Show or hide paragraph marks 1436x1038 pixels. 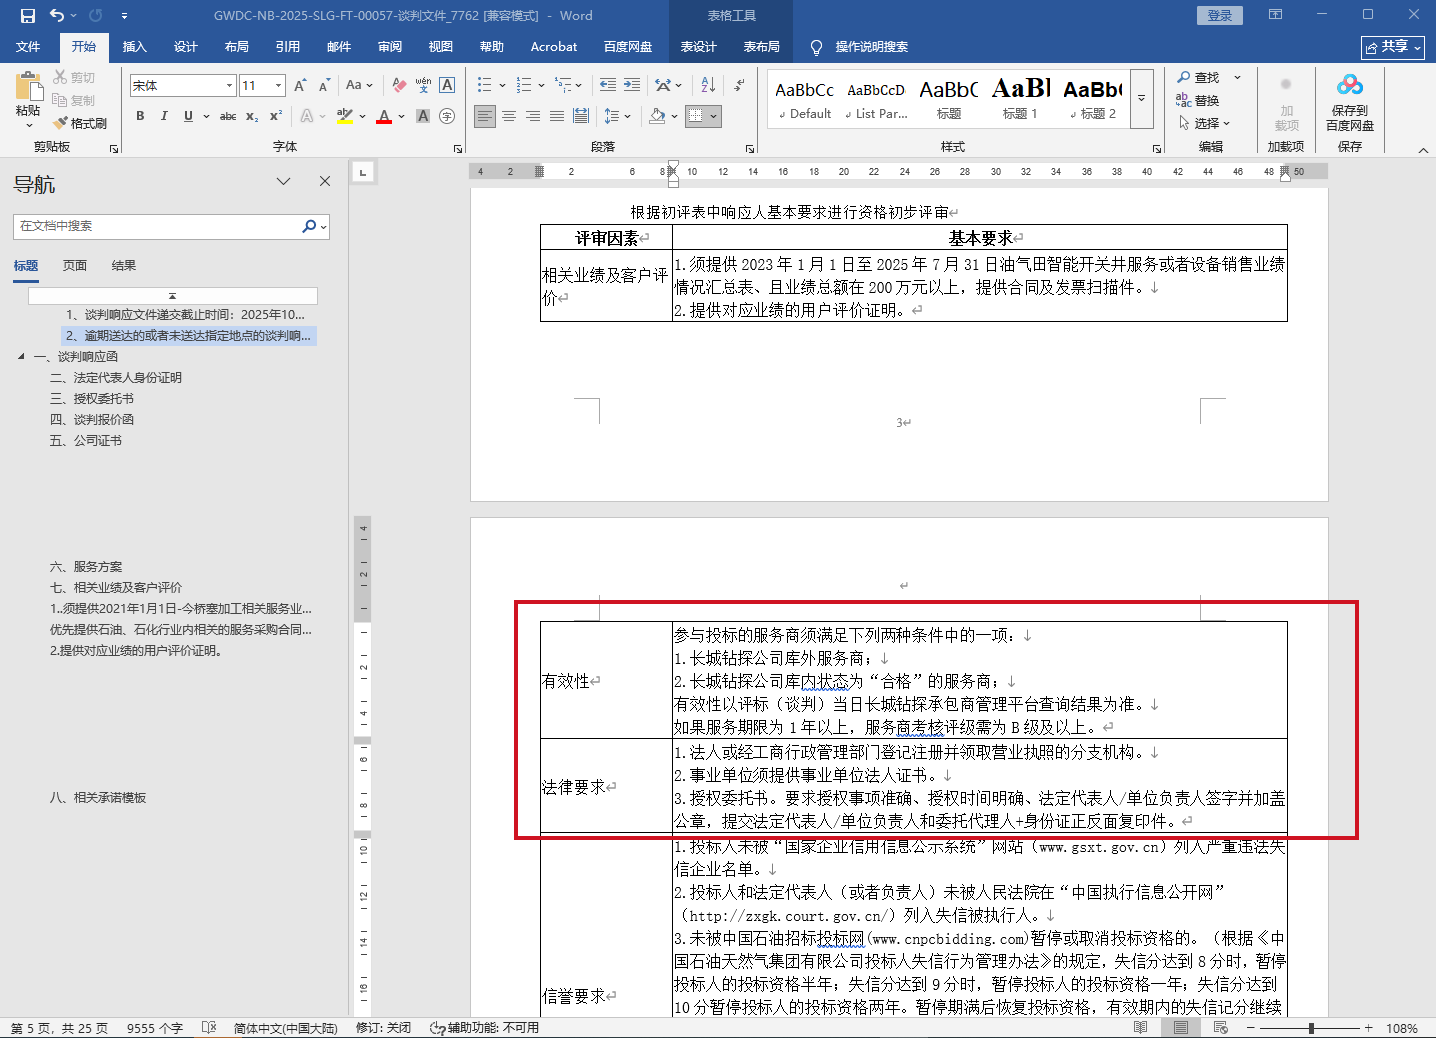click(x=739, y=86)
